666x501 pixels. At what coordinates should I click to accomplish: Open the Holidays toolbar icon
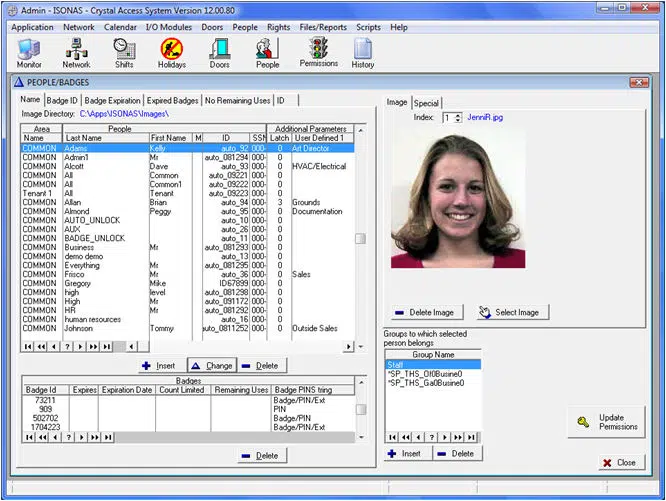[172, 52]
